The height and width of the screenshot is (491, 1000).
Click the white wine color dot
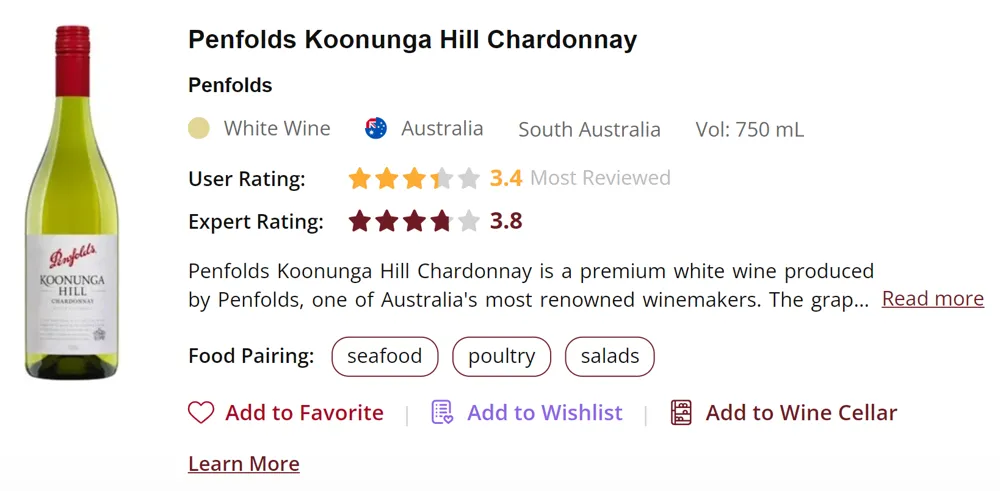(x=199, y=128)
